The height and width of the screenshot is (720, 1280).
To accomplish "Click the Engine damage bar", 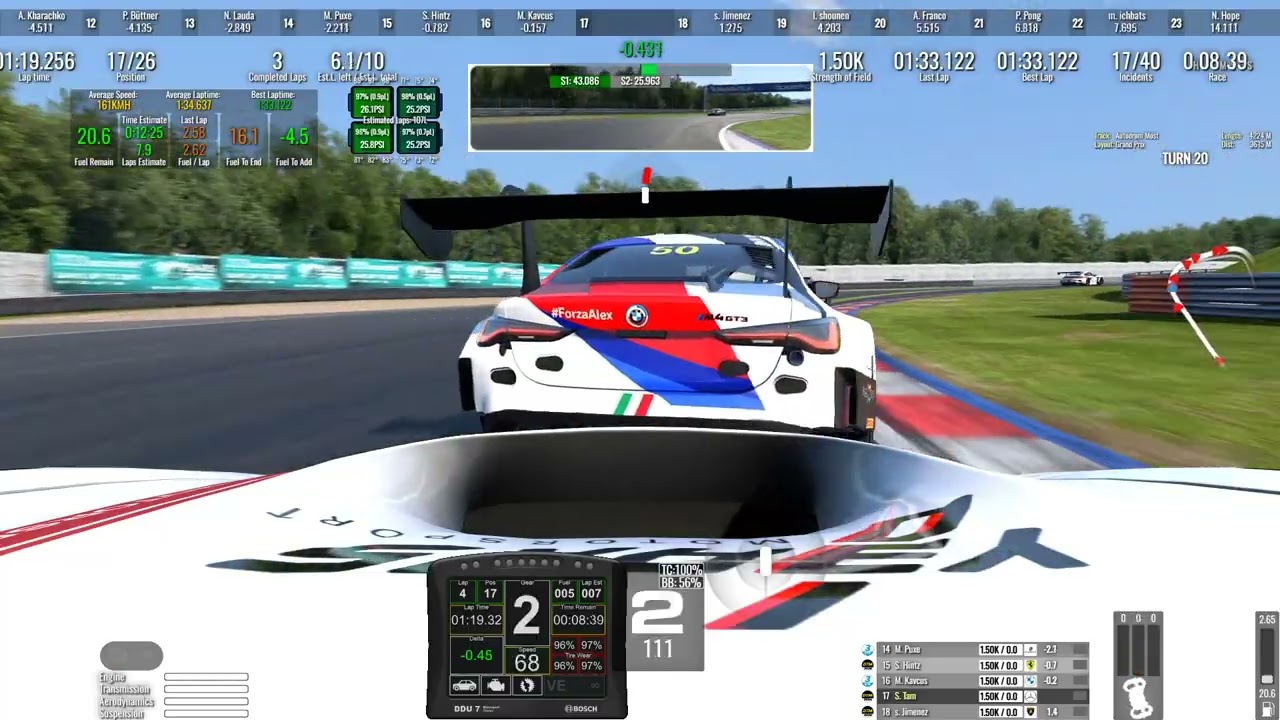I will pos(206,677).
